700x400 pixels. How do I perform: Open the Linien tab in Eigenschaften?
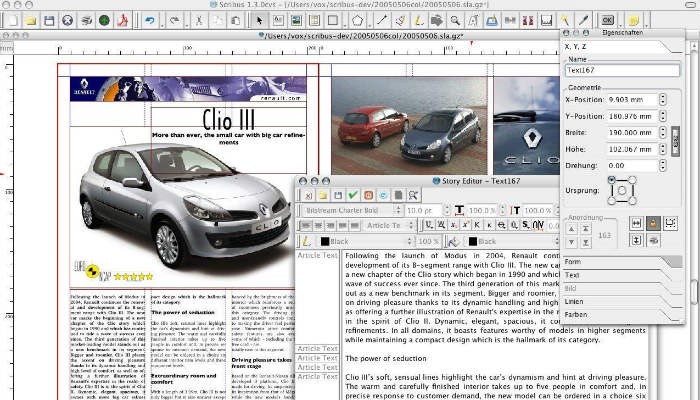pyautogui.click(x=621, y=302)
